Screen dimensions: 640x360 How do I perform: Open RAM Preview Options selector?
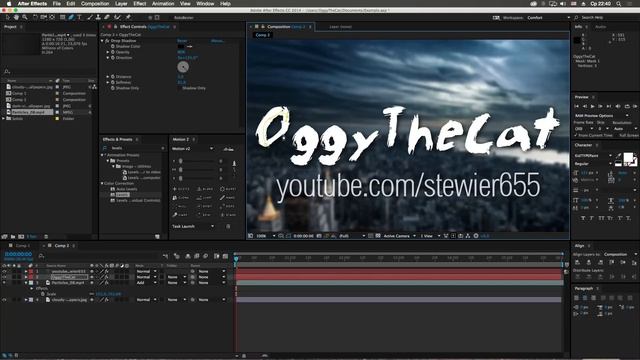coord(602,116)
